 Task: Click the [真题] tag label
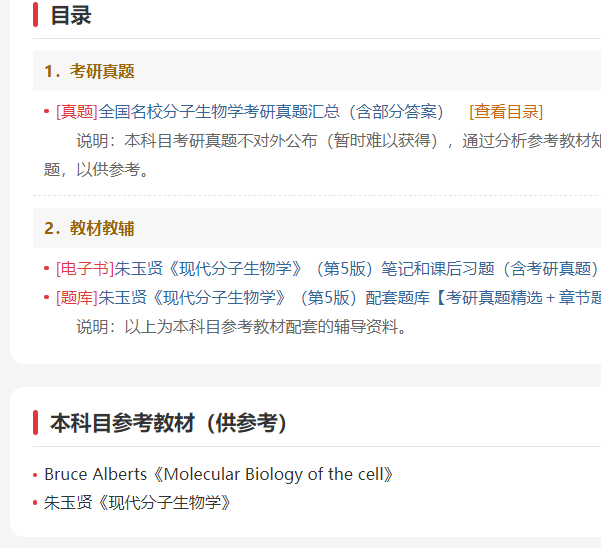[x=77, y=112]
